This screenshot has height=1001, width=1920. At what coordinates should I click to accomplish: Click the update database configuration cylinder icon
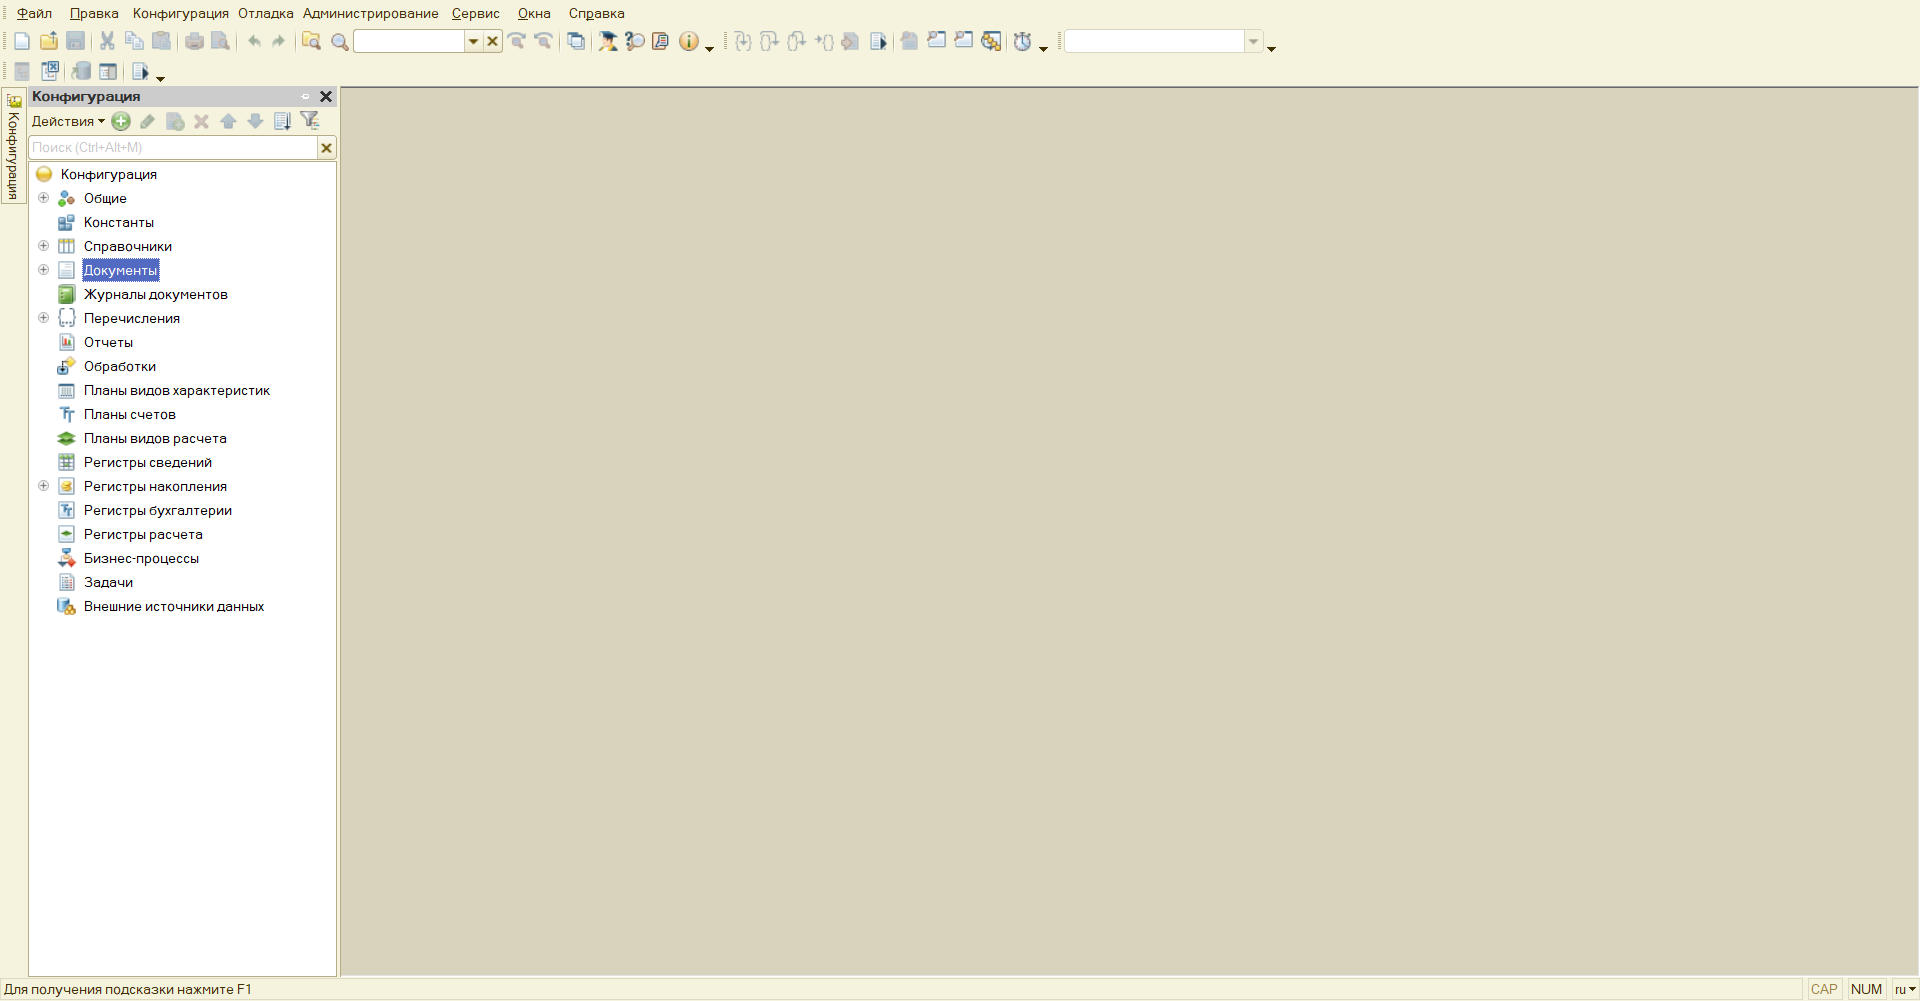[81, 71]
